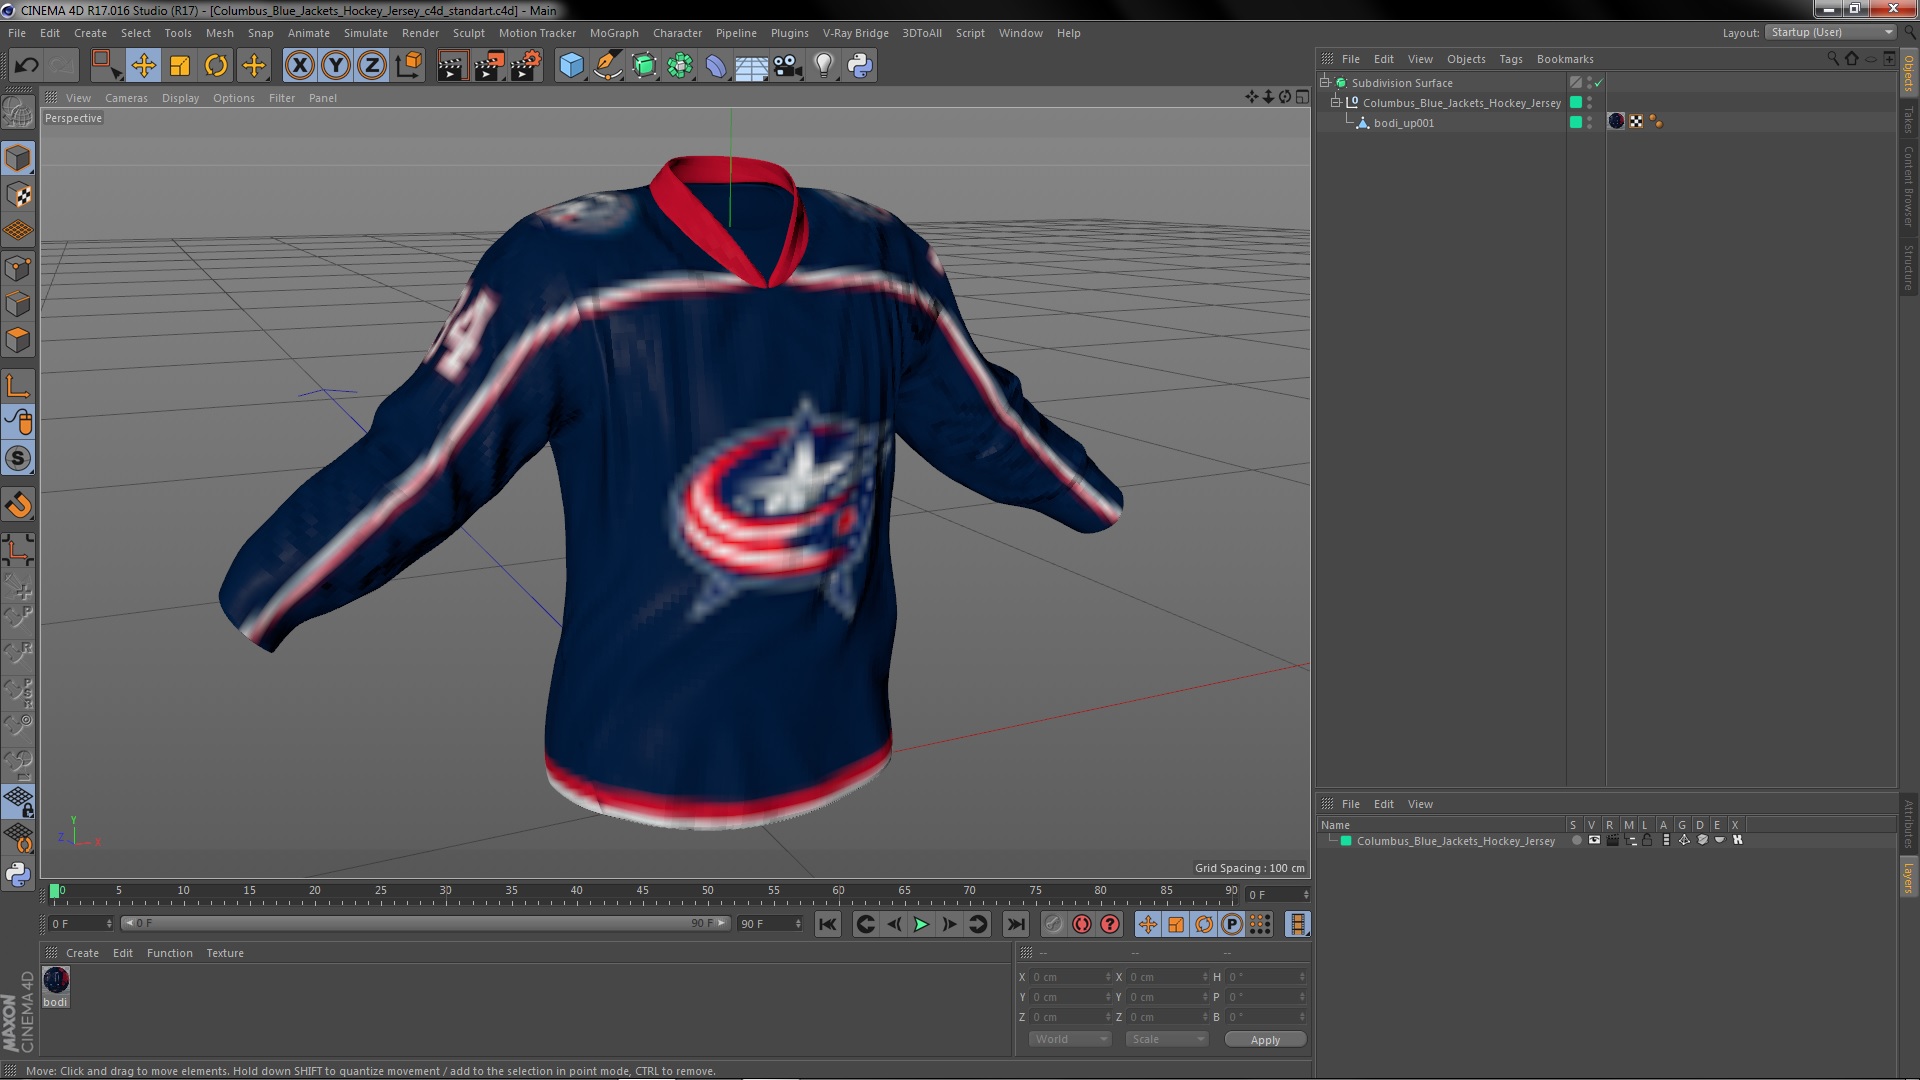This screenshot has height=1080, width=1920.
Task: Open the V-Ray Bridge menu
Action: click(x=855, y=33)
